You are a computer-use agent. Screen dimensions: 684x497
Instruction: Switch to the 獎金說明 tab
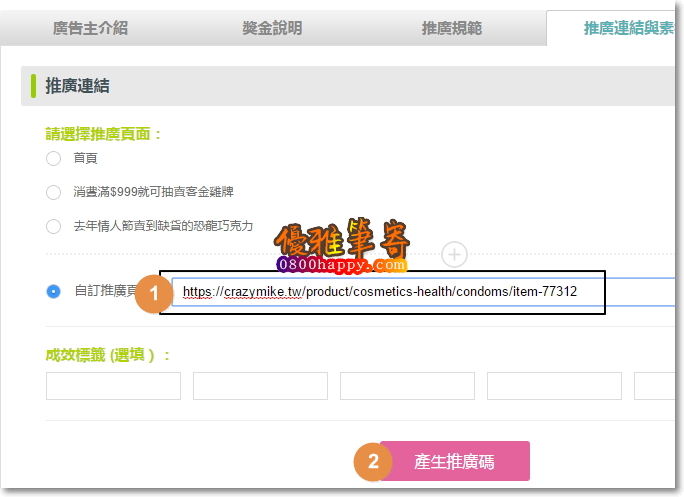coord(272,28)
